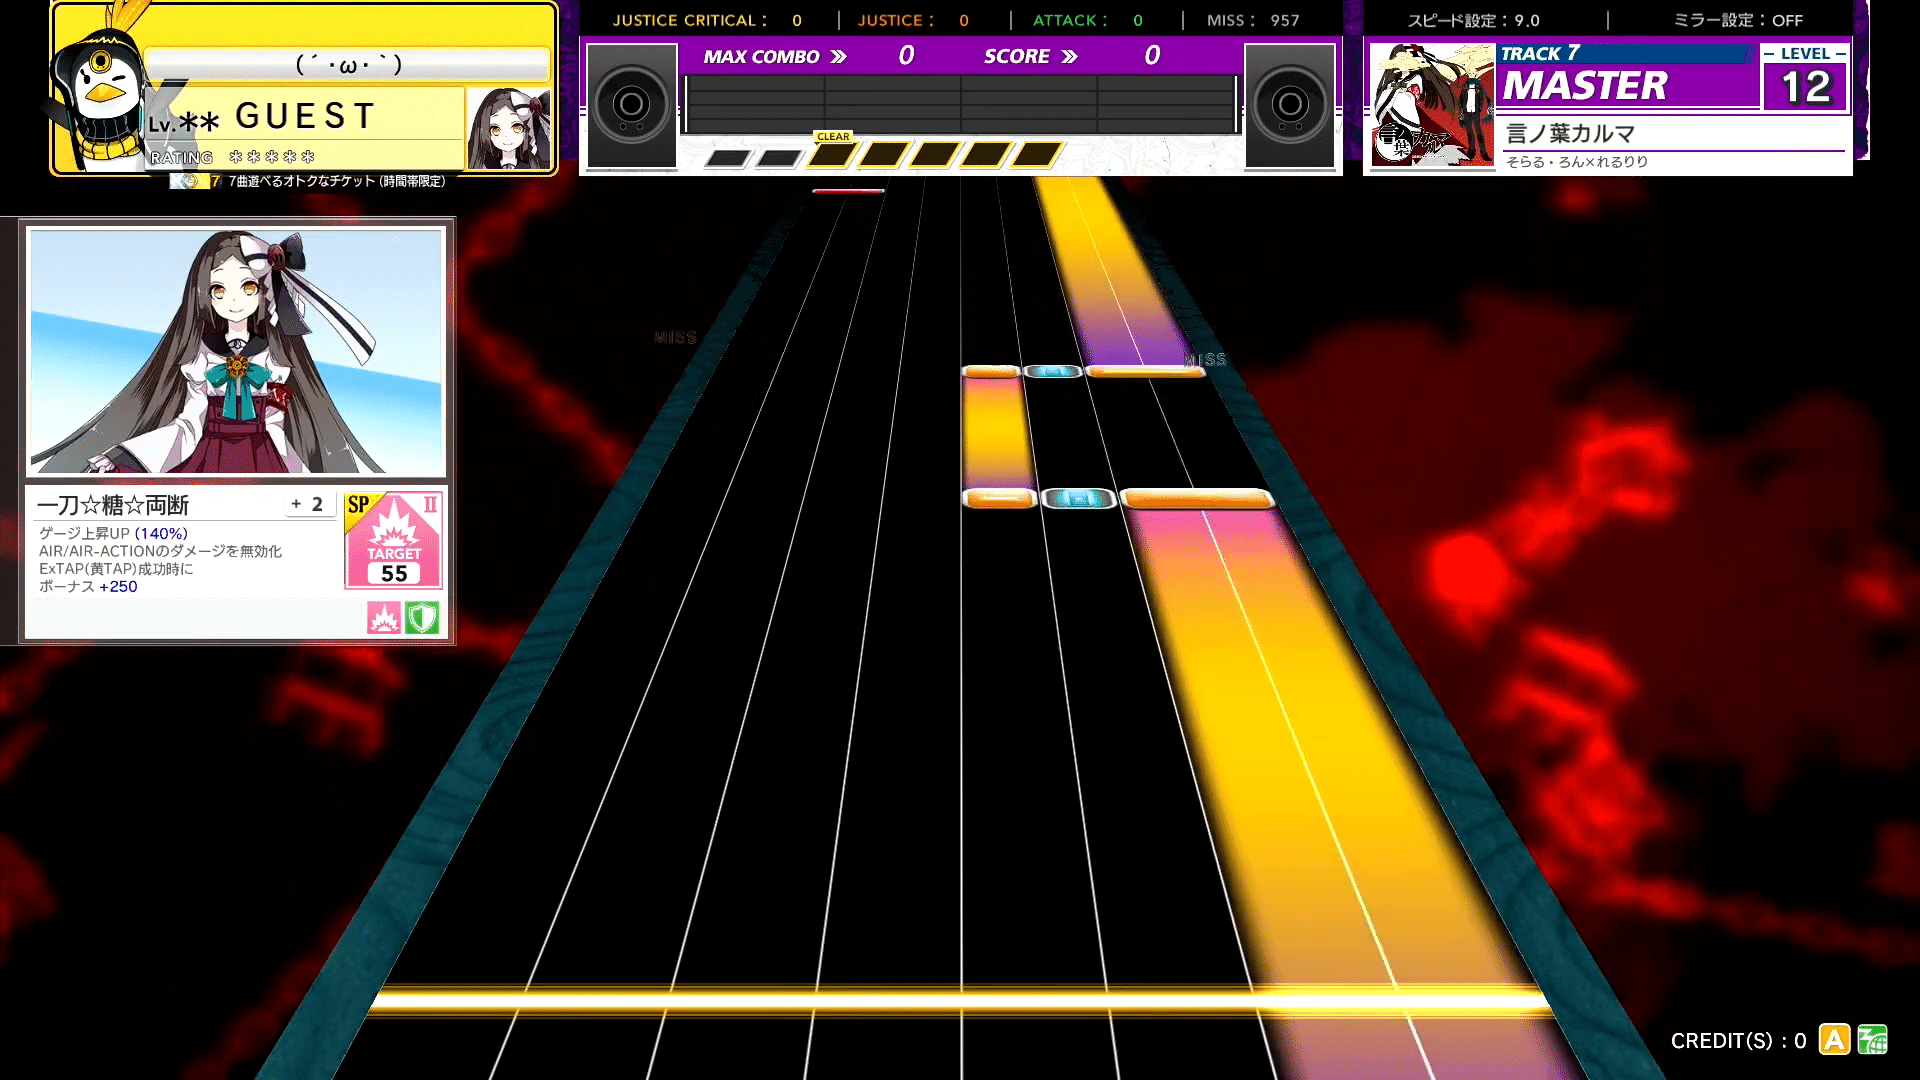
Task: Click the TRACK 7 label
Action: (x=1540, y=53)
